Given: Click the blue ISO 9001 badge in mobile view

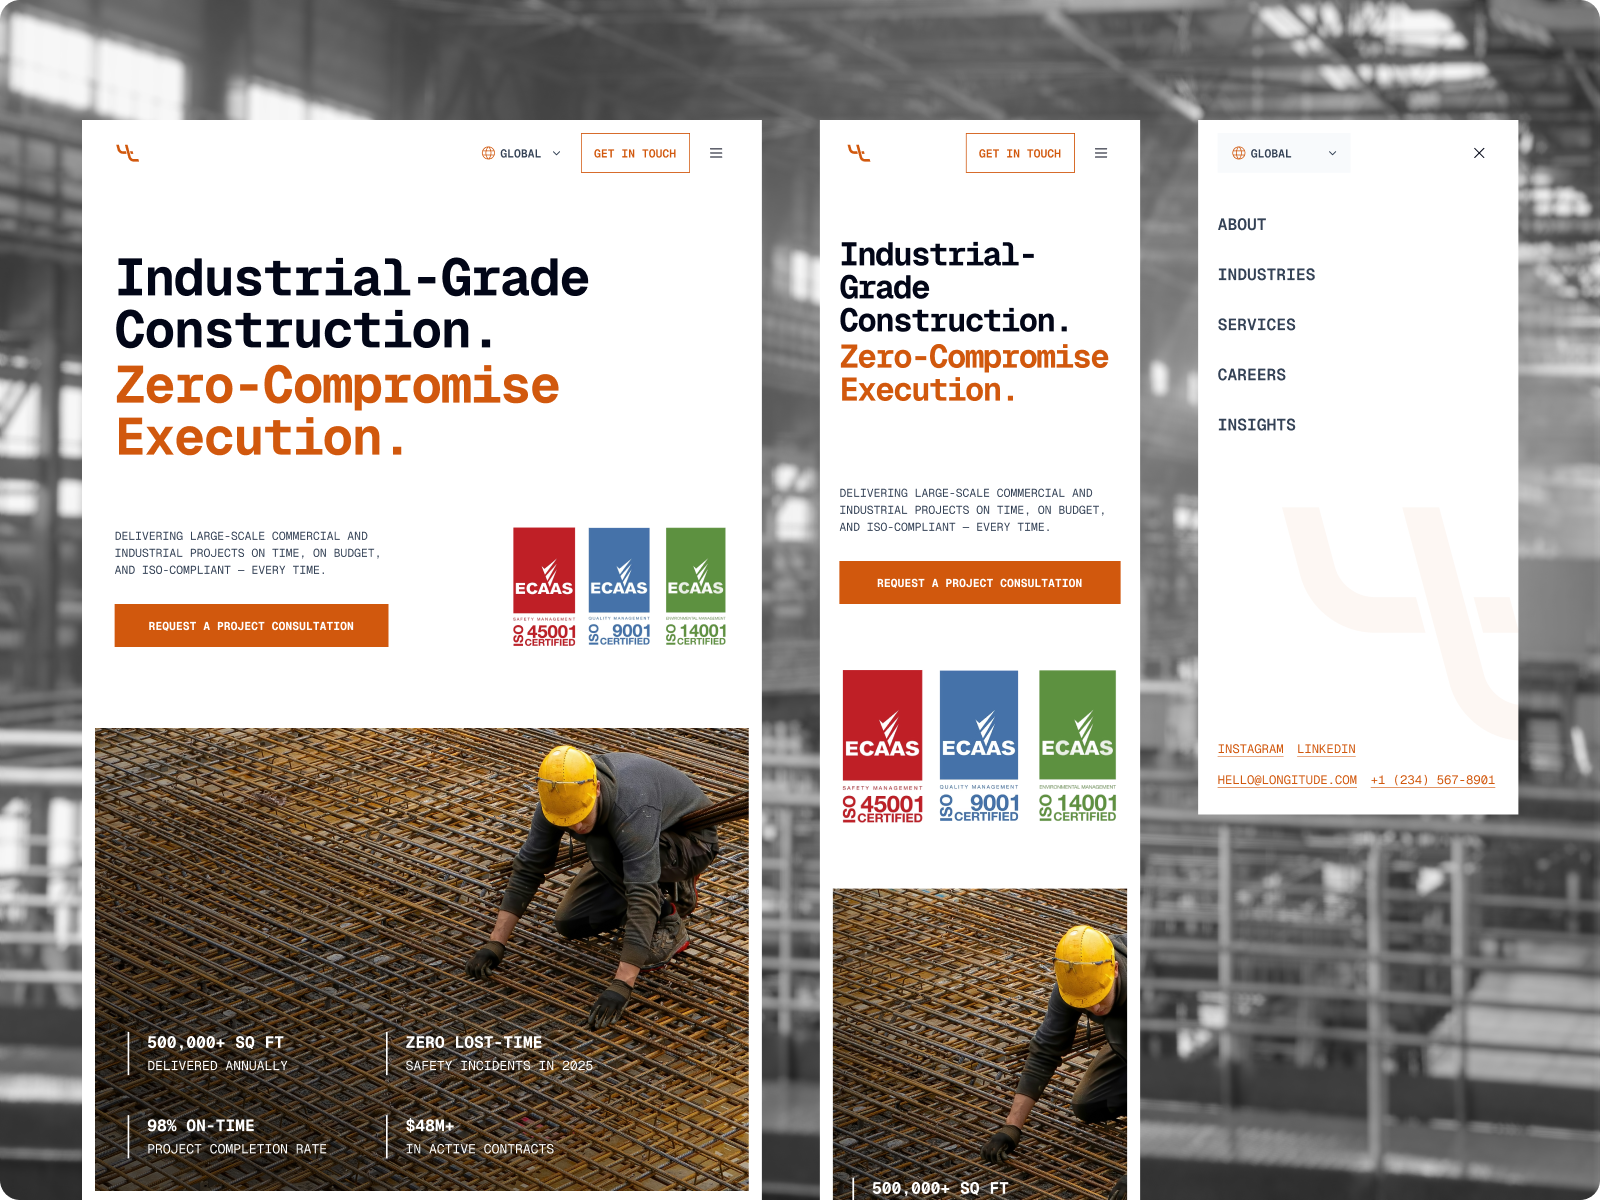Looking at the screenshot, I should click(979, 747).
